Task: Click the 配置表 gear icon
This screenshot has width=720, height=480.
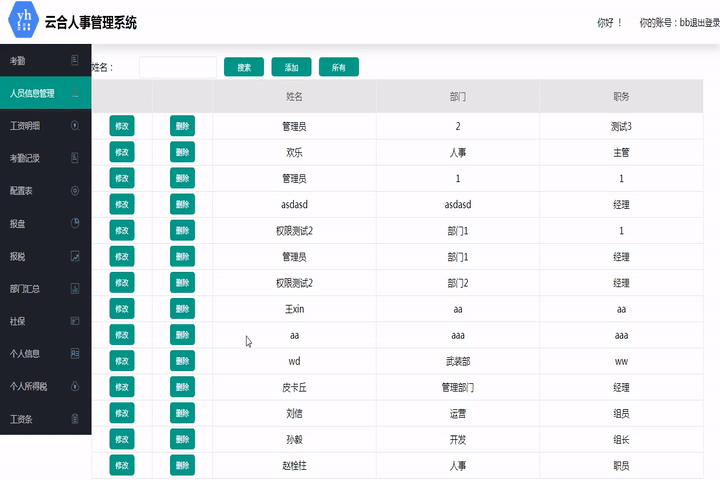Action: point(75,190)
